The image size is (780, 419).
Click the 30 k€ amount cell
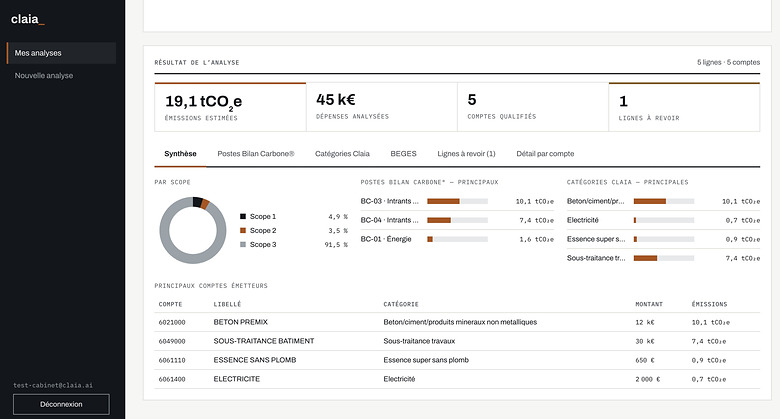click(x=645, y=341)
